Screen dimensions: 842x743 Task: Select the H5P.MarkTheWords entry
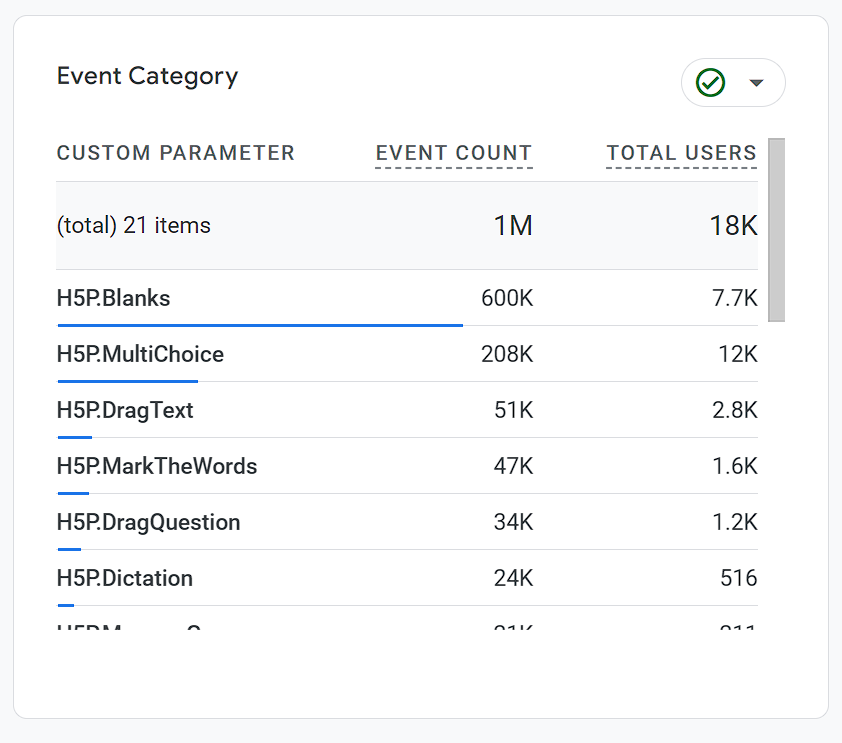156,466
